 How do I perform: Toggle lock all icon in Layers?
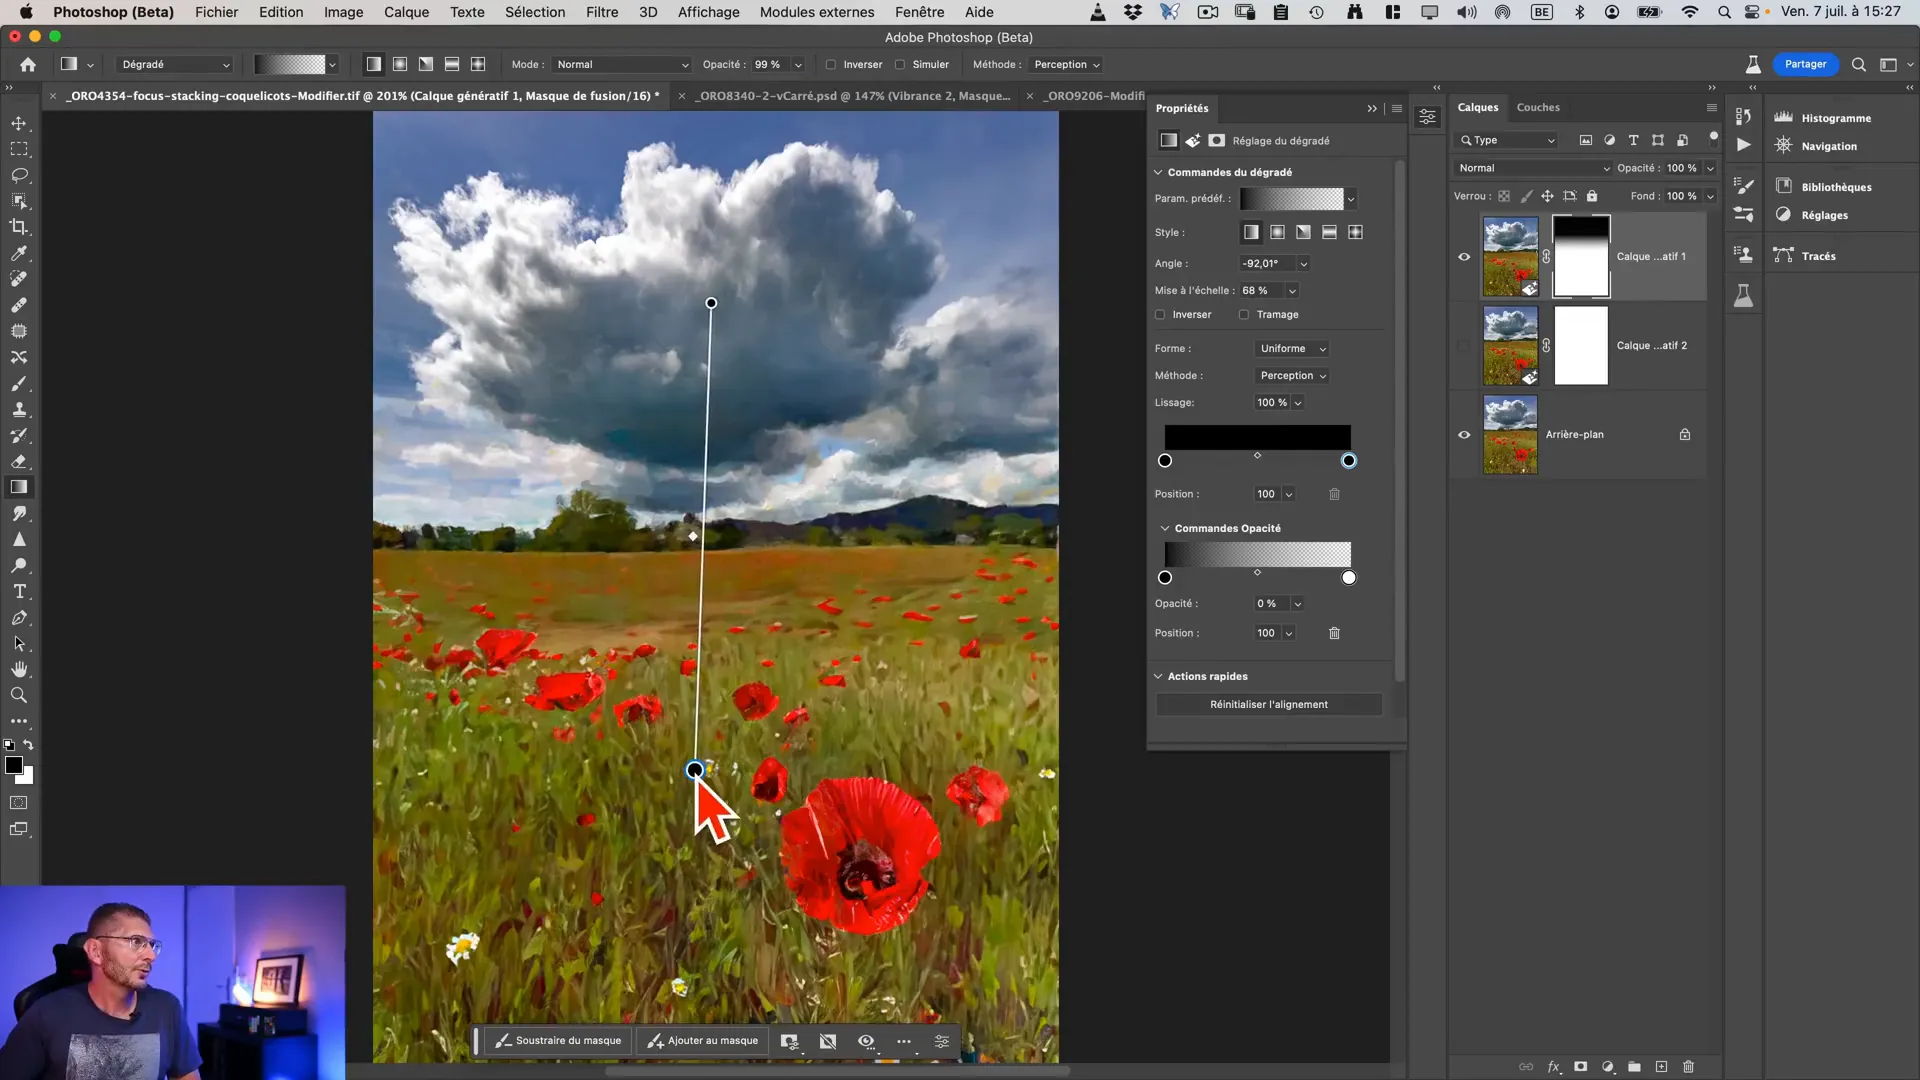[1592, 196]
